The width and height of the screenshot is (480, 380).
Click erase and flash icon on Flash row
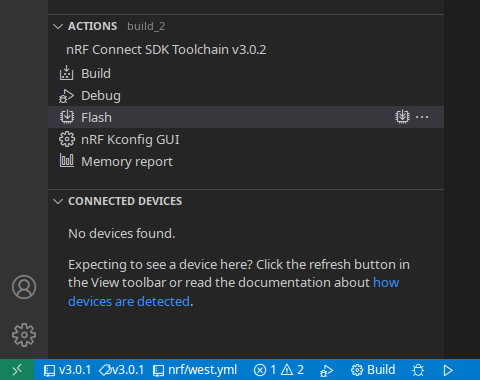402,117
